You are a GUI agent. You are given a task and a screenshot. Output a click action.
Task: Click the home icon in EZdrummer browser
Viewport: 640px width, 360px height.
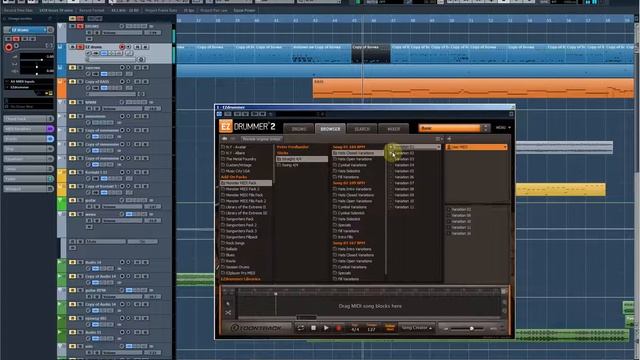(x=225, y=139)
